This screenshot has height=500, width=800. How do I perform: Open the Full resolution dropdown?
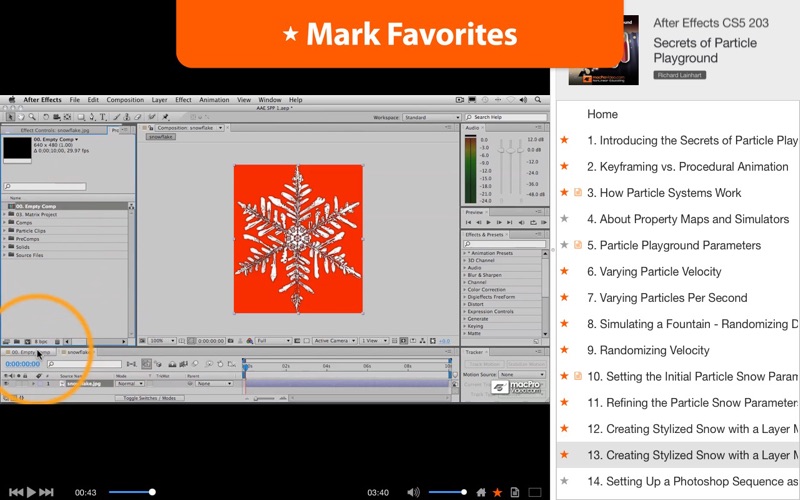point(273,340)
